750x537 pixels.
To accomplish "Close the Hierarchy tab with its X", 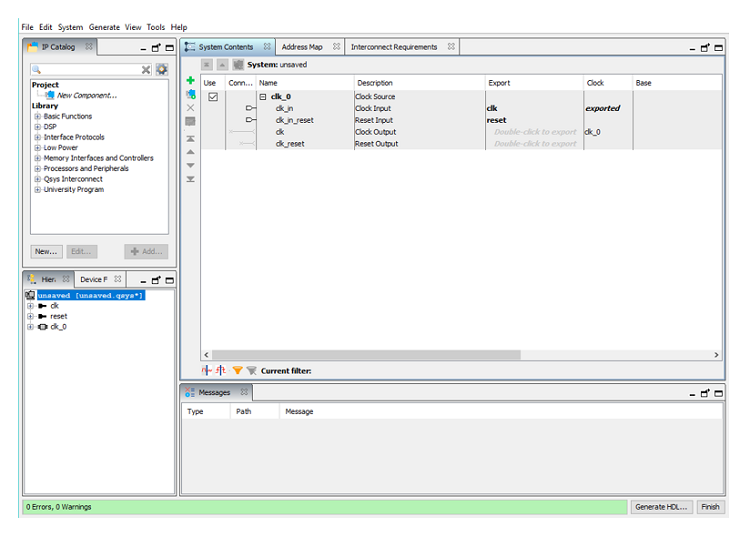I will 66,279.
